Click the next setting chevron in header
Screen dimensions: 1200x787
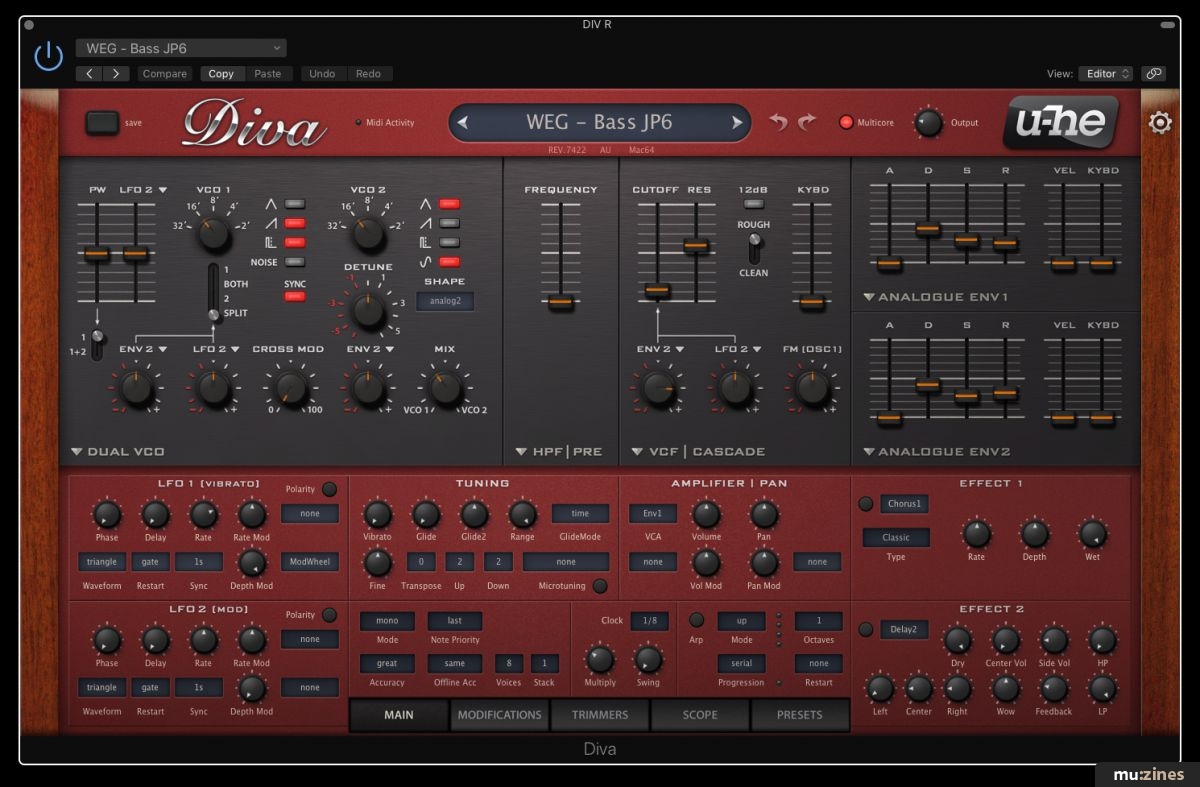pyautogui.click(x=117, y=74)
